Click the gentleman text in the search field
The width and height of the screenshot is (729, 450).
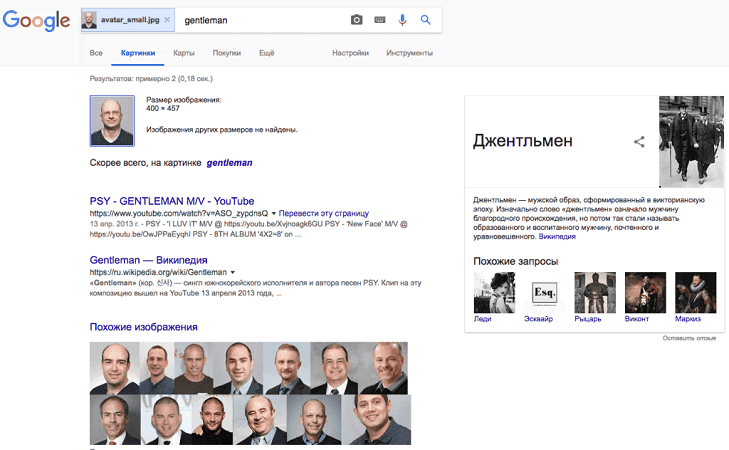point(206,20)
